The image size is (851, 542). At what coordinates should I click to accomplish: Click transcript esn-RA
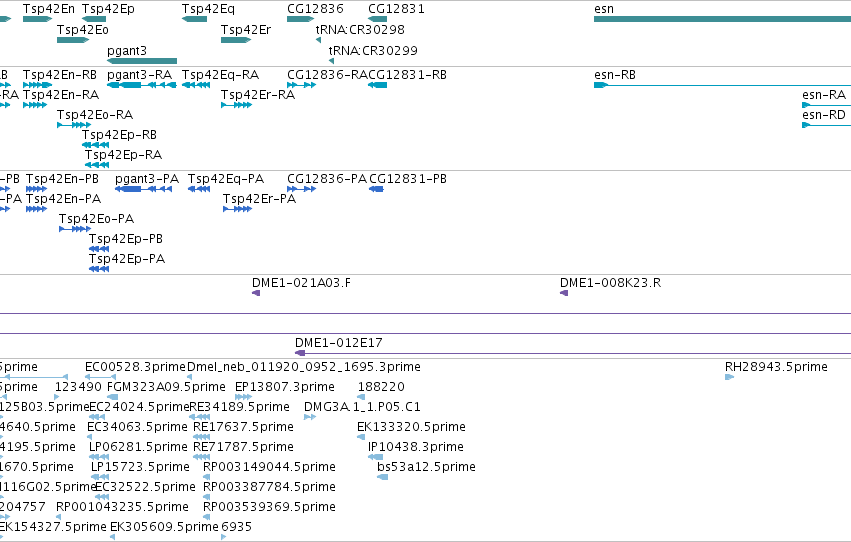click(827, 105)
